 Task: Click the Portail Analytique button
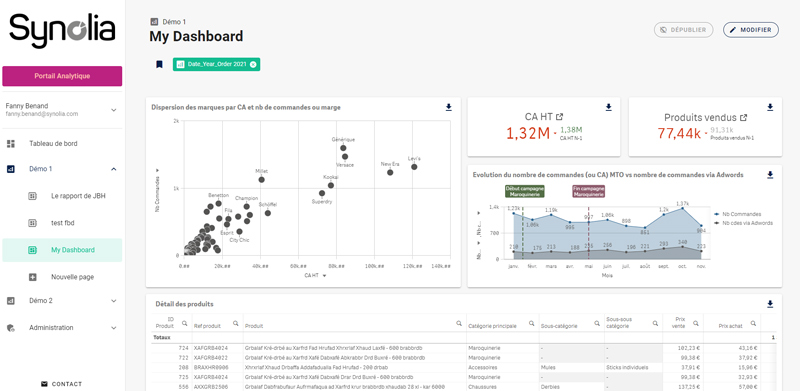(x=62, y=76)
